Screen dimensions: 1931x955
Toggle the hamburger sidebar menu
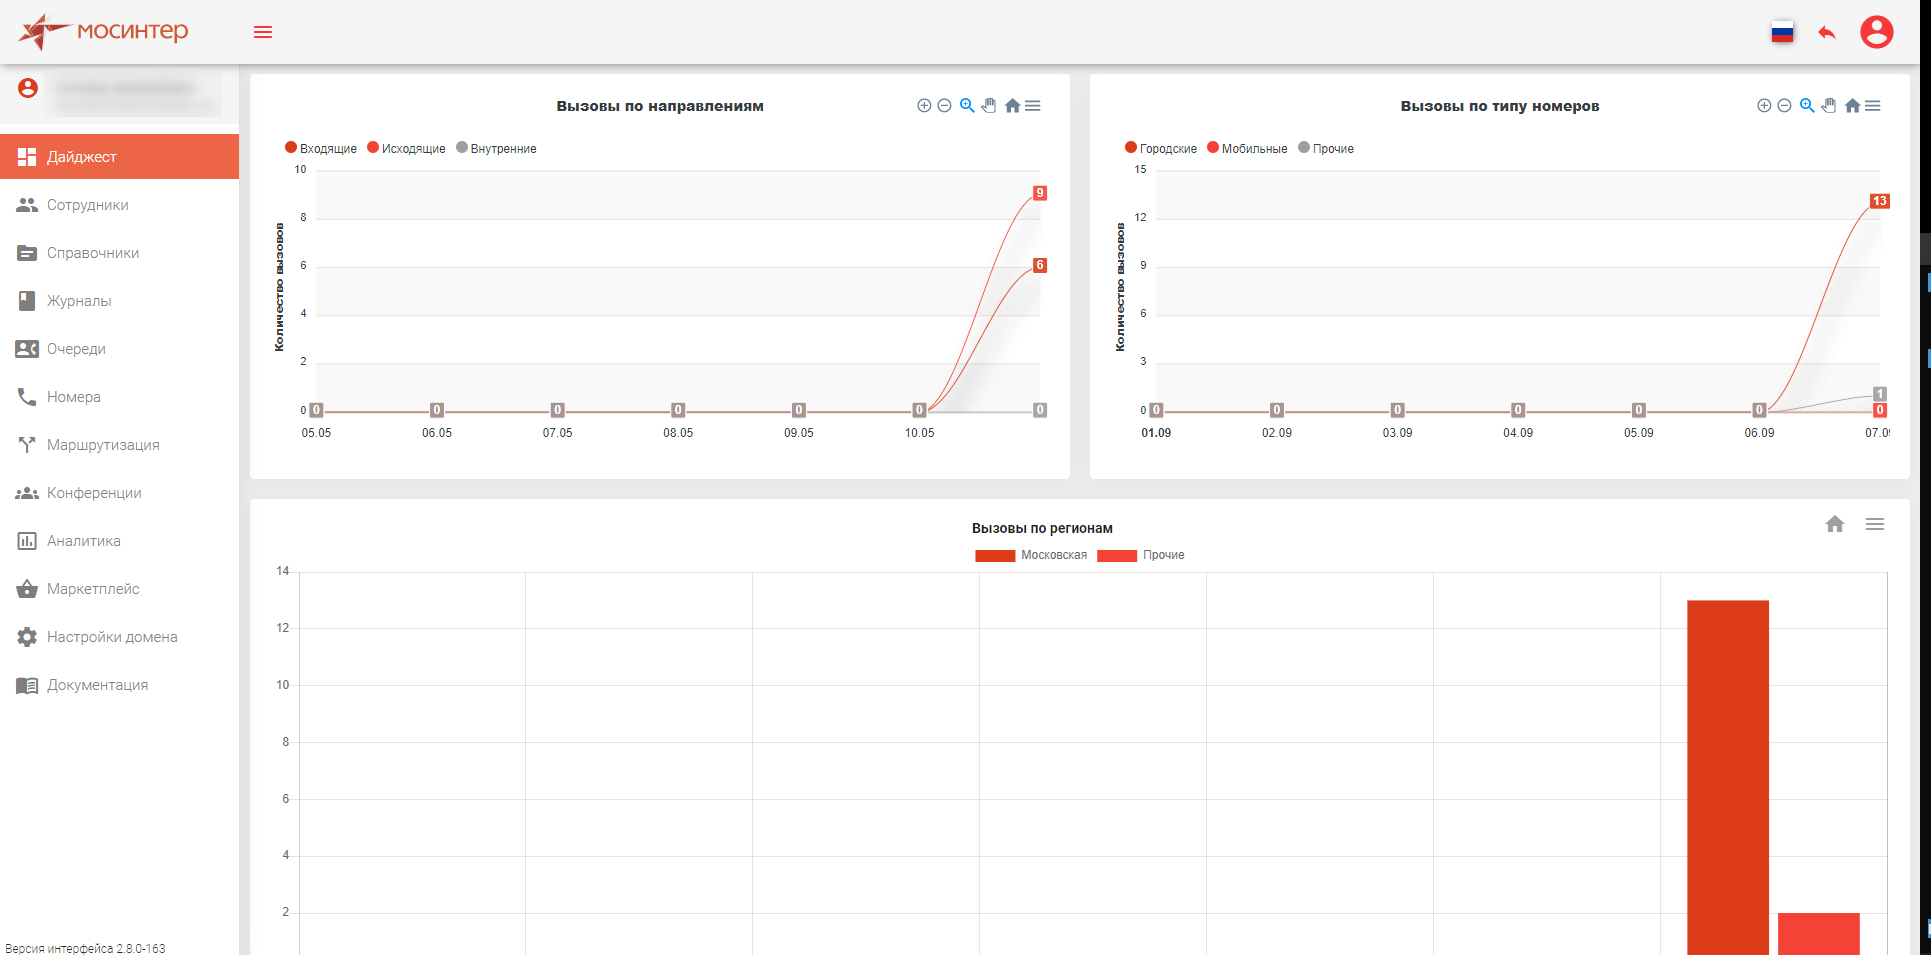[x=263, y=32]
